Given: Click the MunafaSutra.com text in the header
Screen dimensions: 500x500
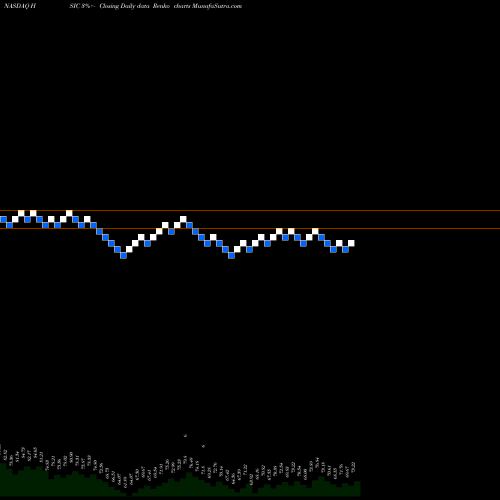Looking at the screenshot, I should point(217,6).
